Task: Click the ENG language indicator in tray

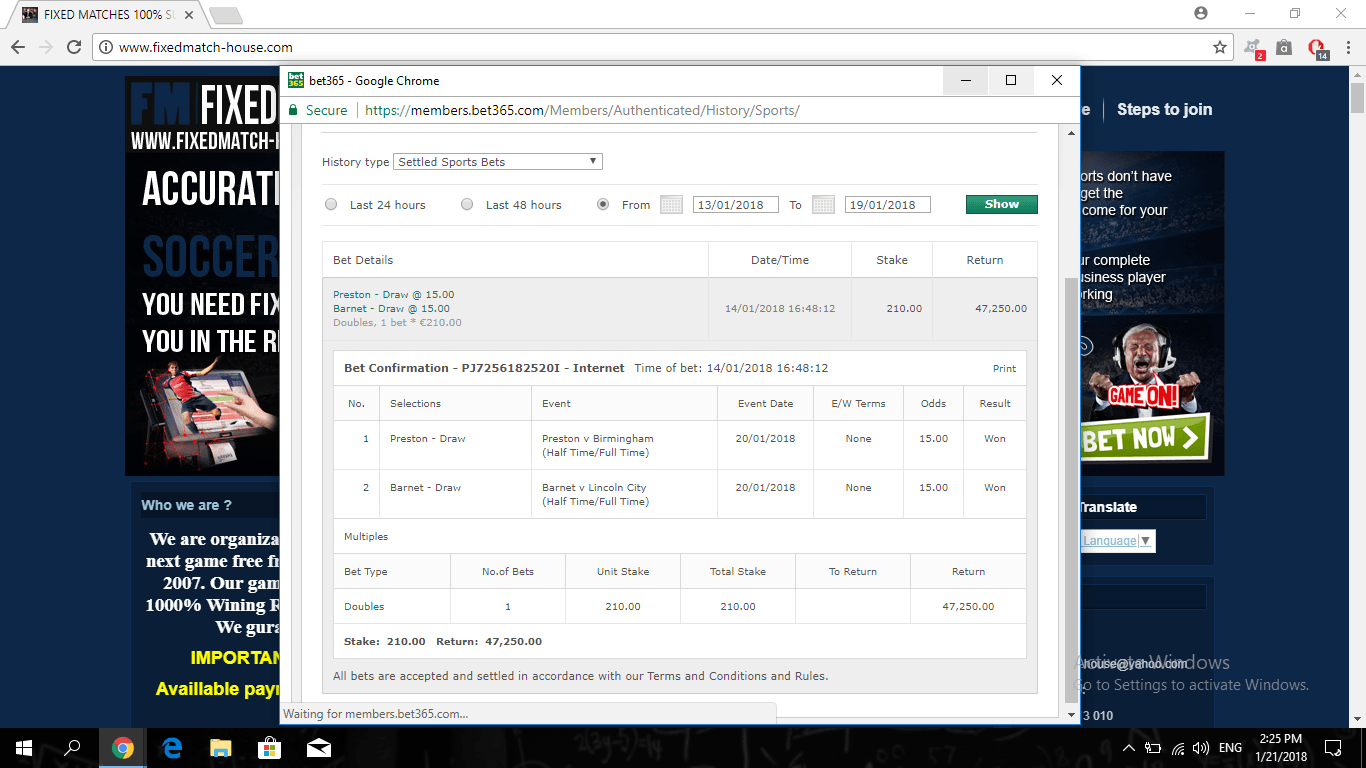Action: [x=1230, y=748]
